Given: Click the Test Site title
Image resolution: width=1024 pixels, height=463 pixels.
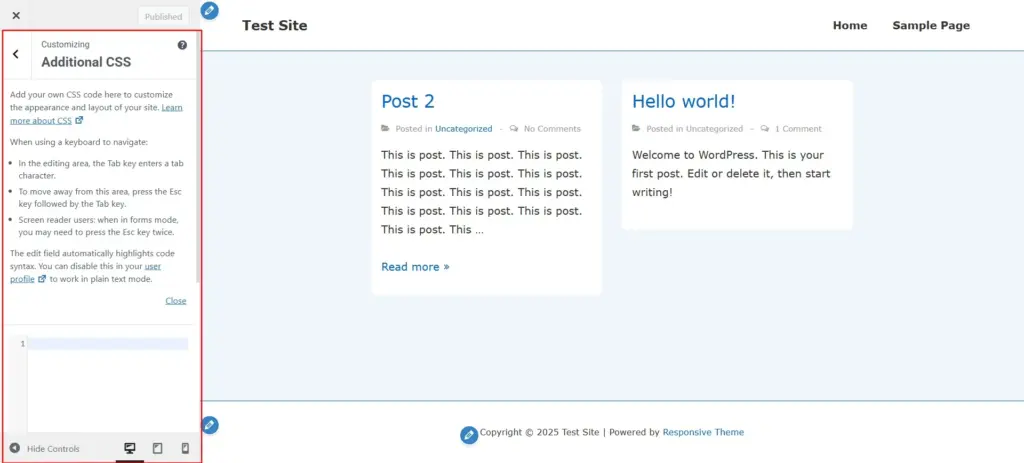Looking at the screenshot, I should (x=274, y=25).
